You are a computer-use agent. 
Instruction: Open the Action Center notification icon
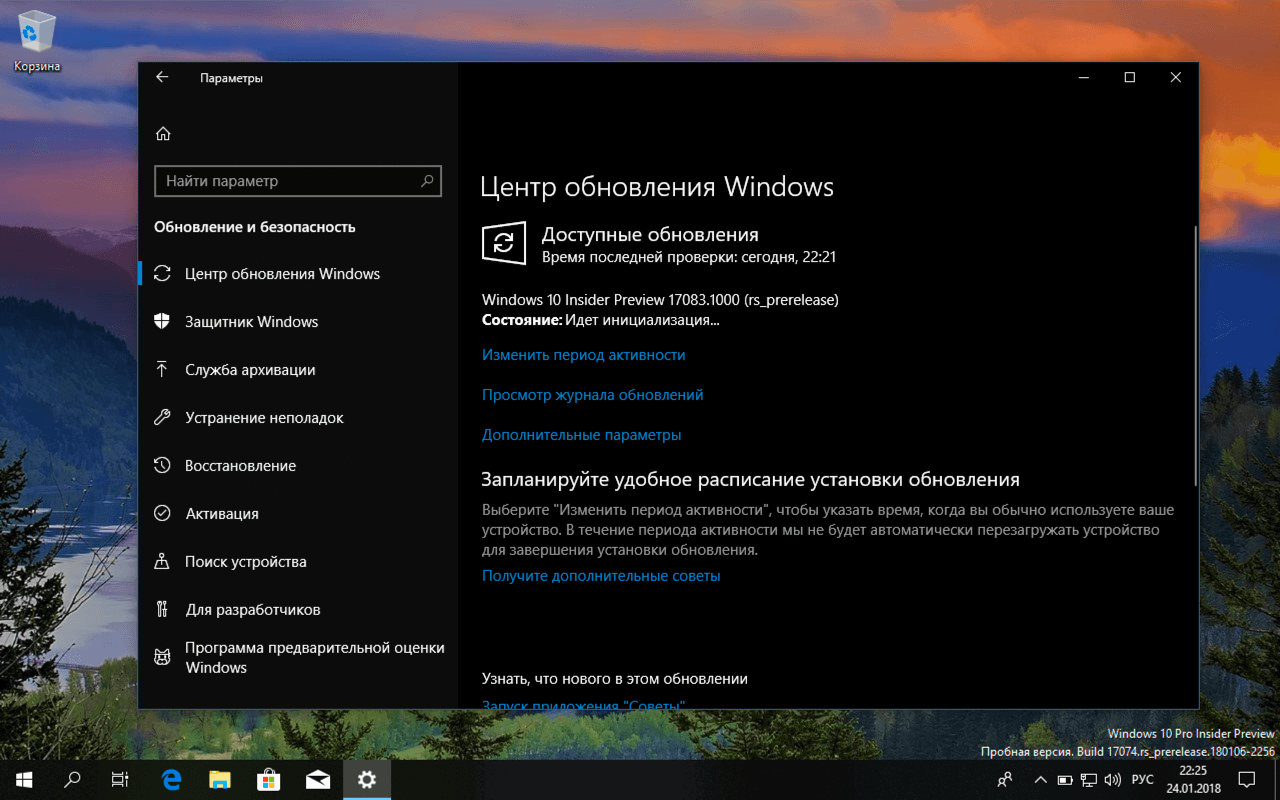tap(1246, 780)
